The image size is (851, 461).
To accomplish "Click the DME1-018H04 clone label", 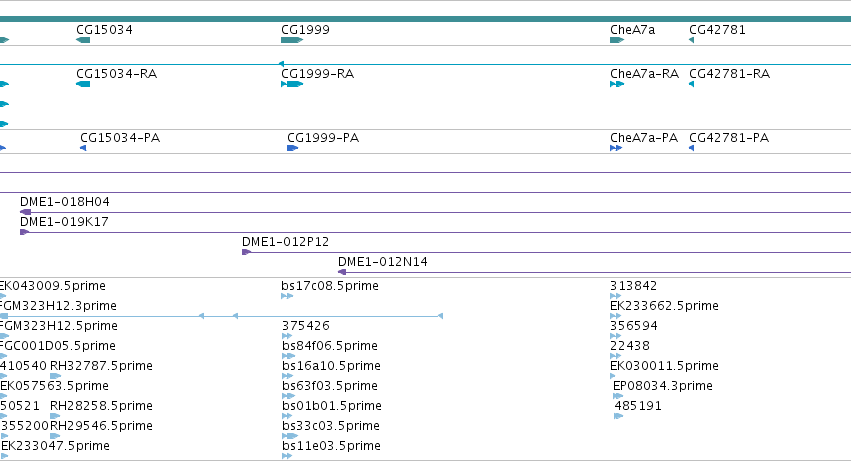I will [65, 202].
